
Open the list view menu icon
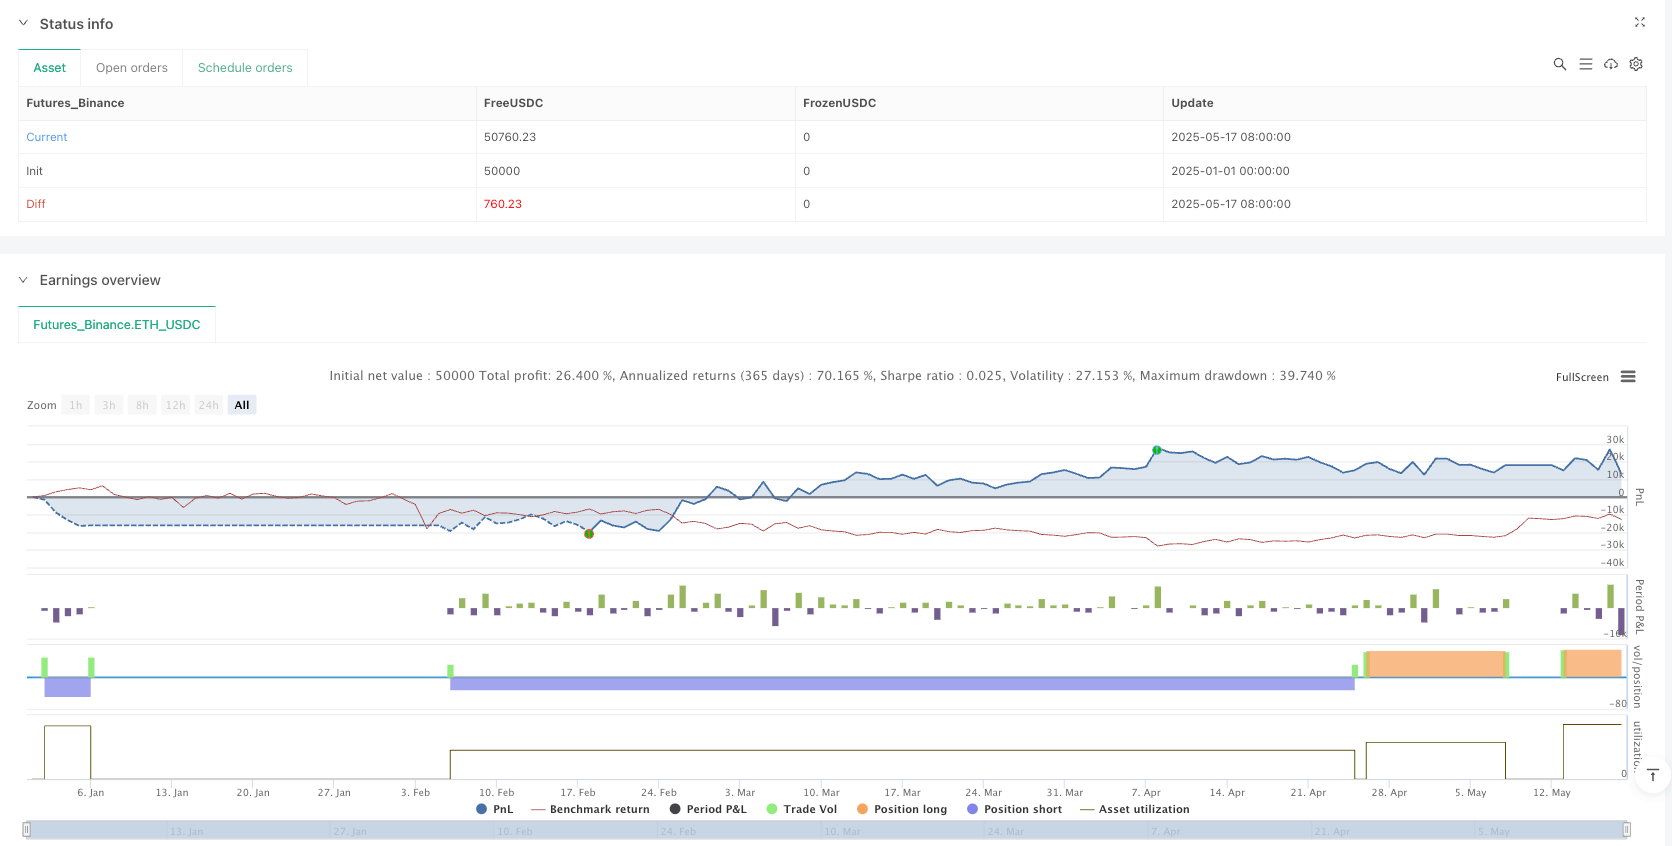(1585, 64)
